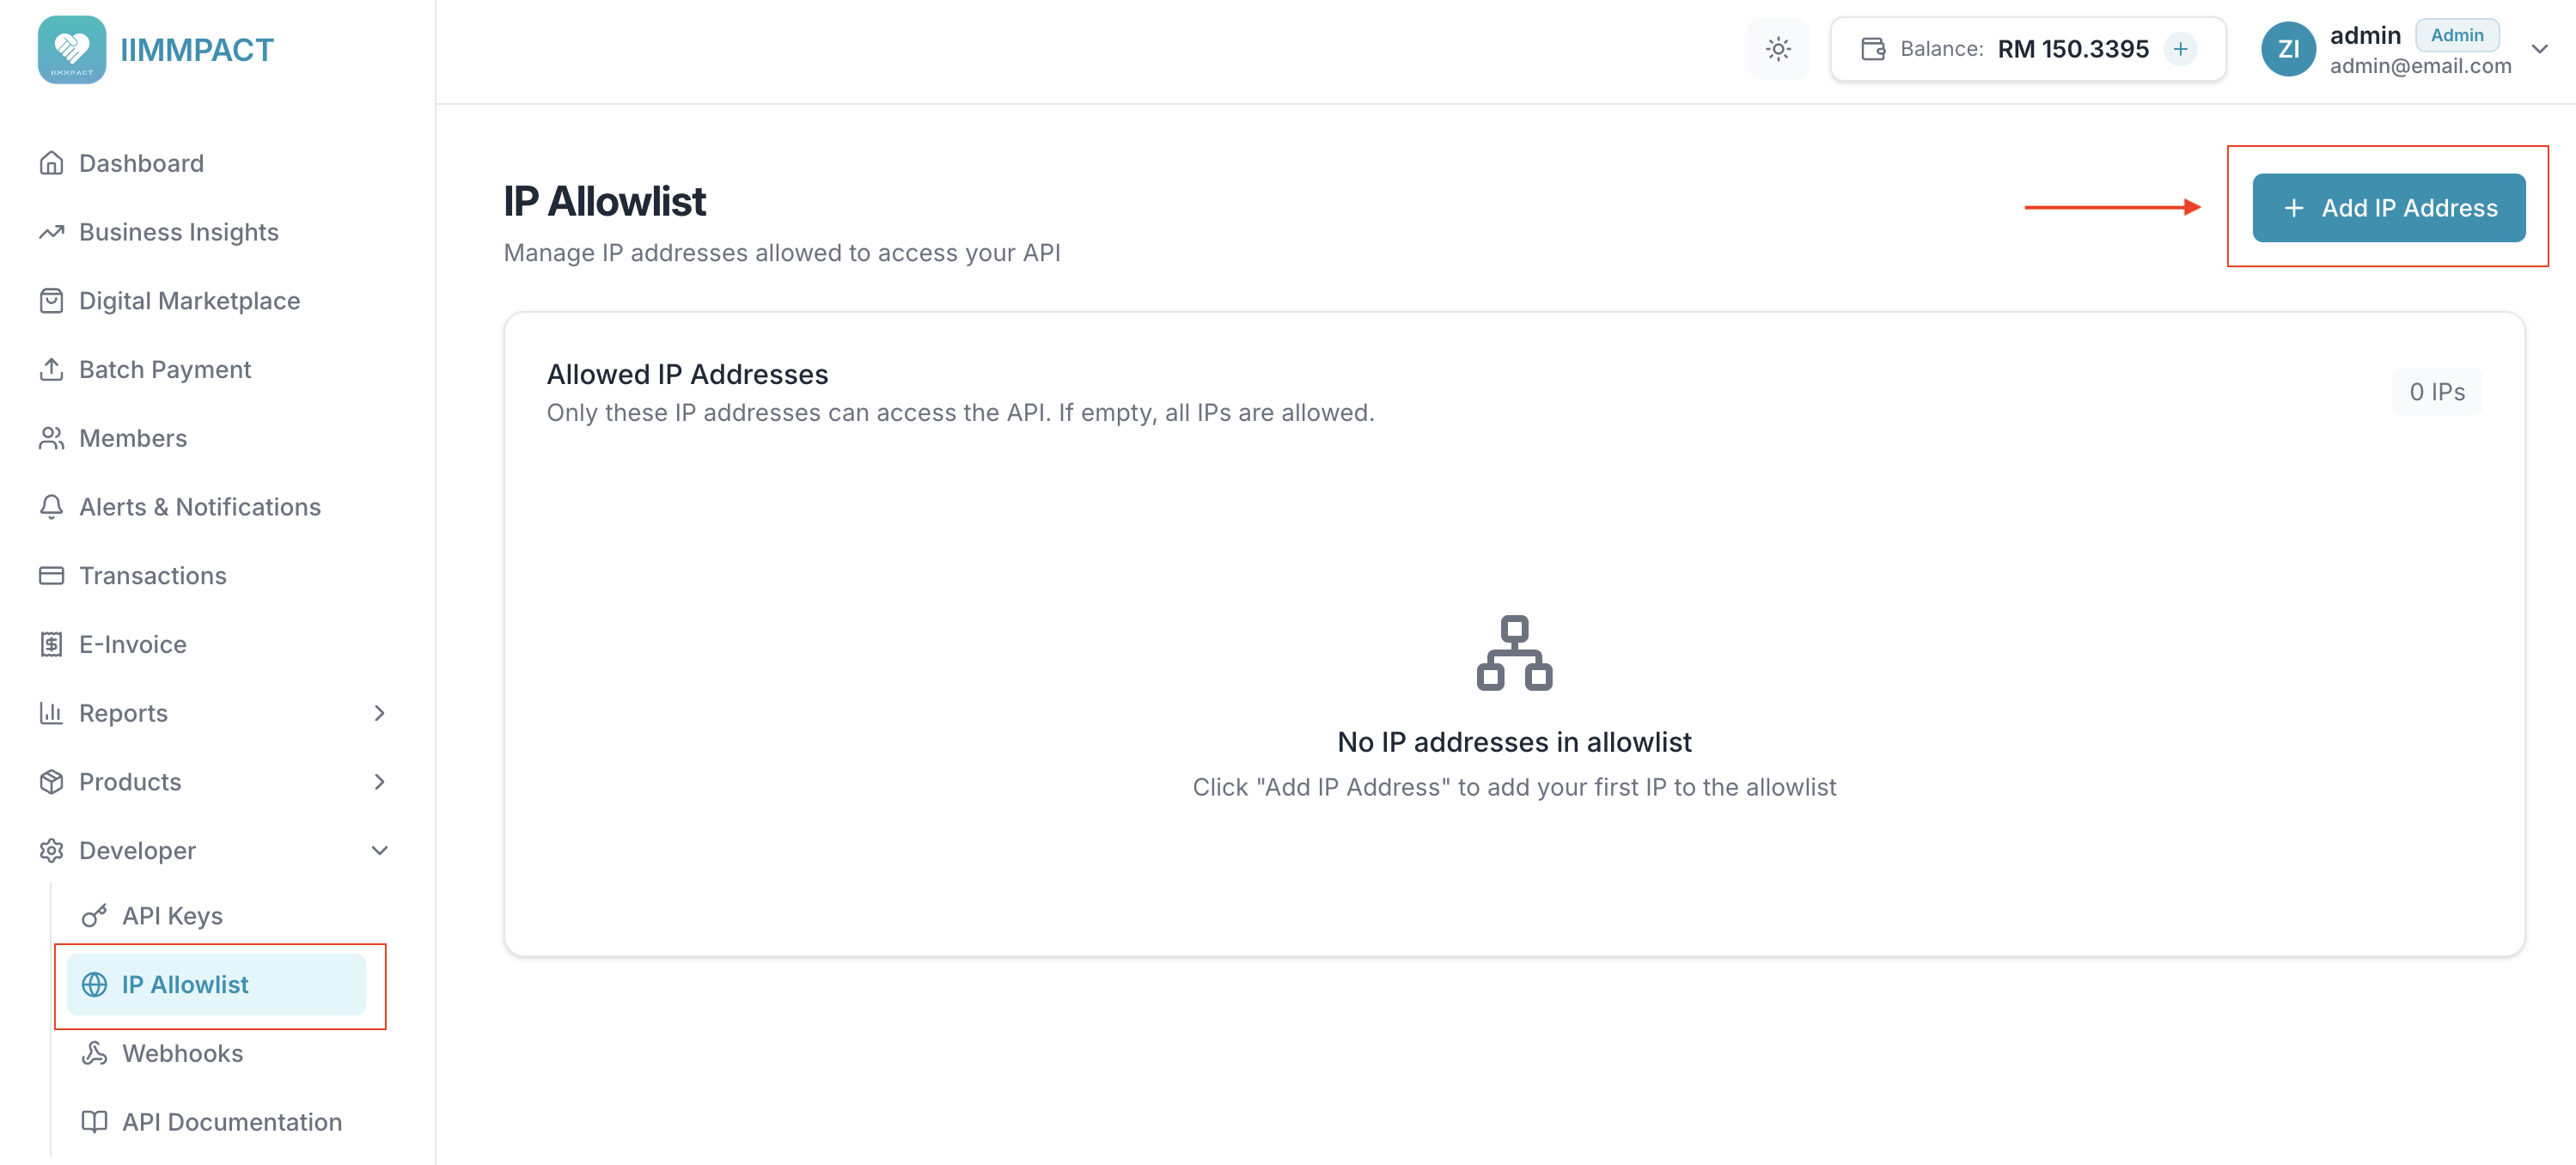Toggle light/dark mode with sun icon

pyautogui.click(x=1778, y=48)
